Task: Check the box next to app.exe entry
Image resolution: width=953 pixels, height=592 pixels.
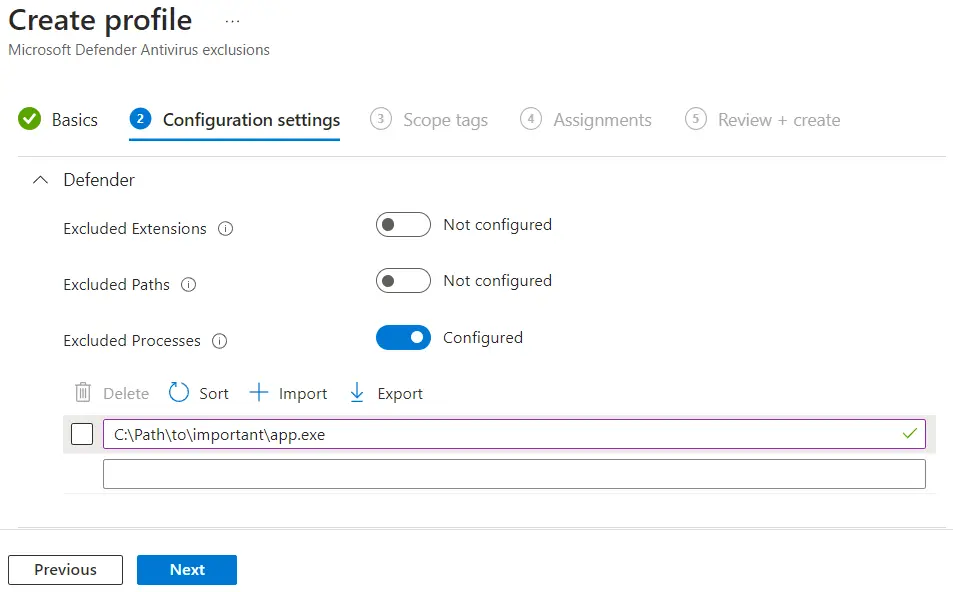Action: [x=82, y=434]
